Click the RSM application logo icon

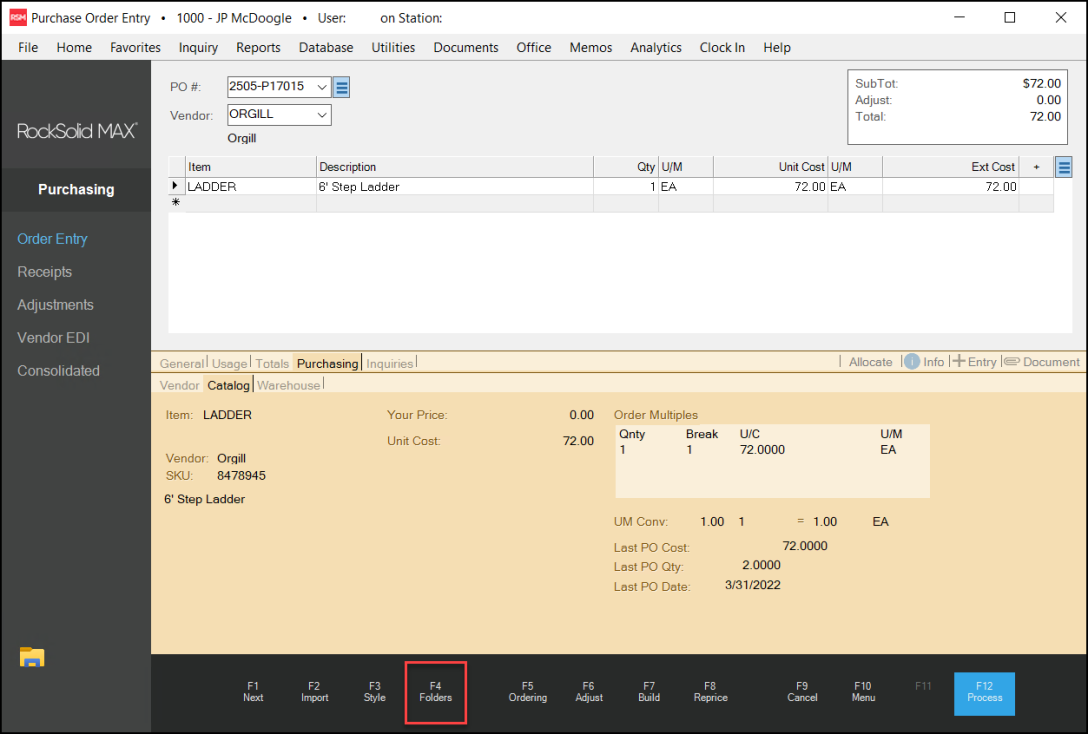(x=18, y=18)
